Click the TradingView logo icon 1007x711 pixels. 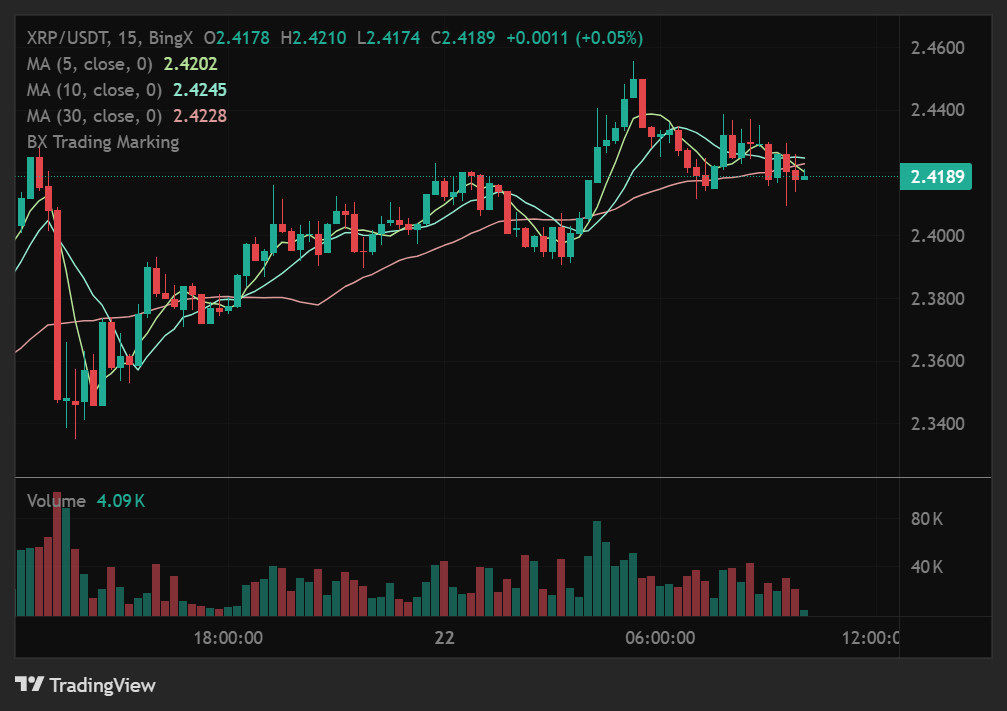click(x=30, y=684)
